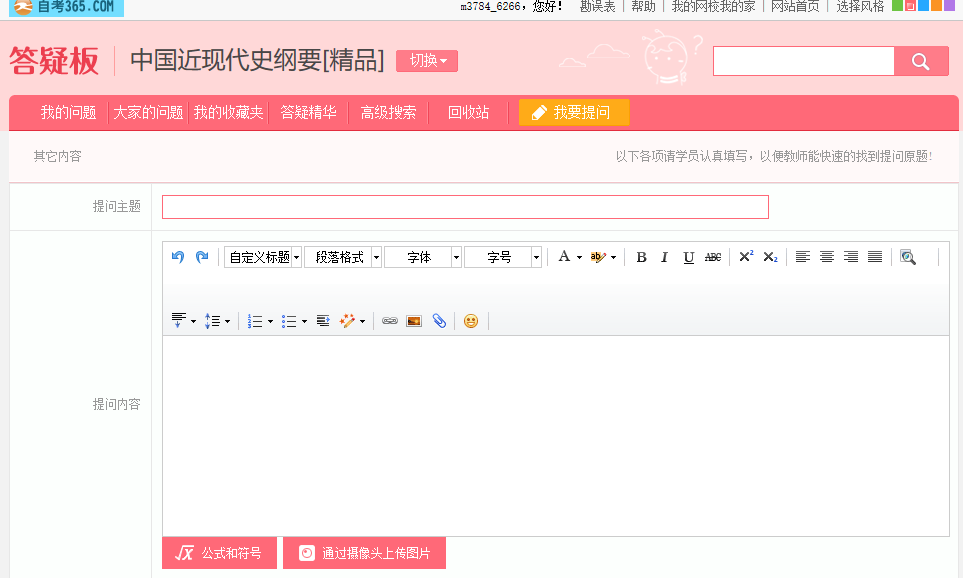Justify text with the align justify icon

875,257
